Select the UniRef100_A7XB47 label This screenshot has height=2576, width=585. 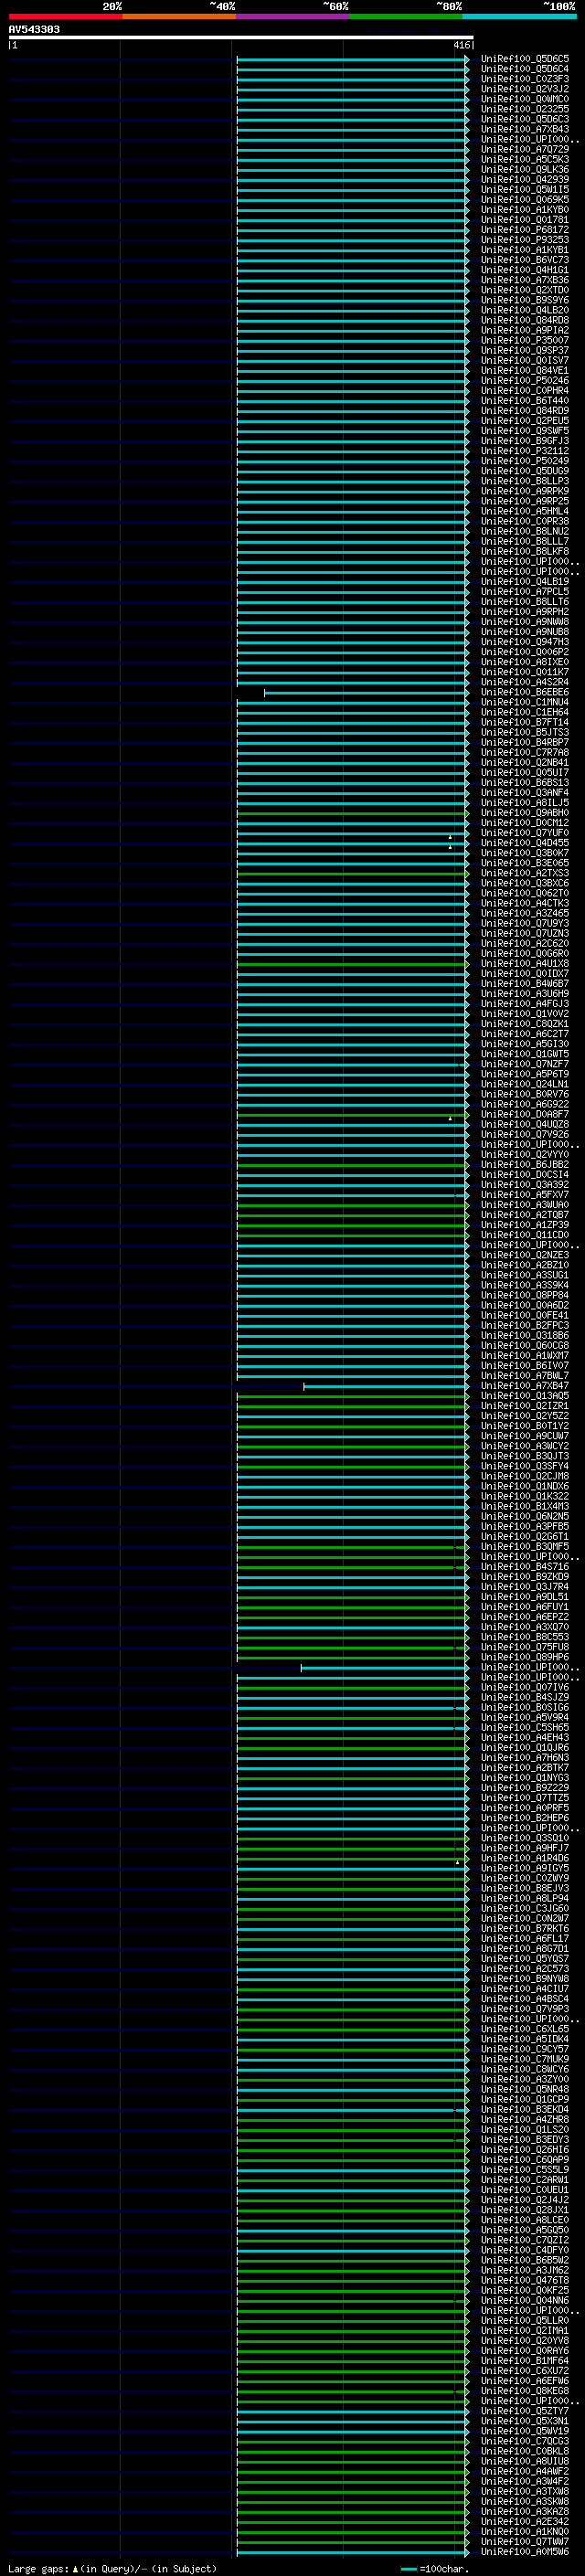[x=525, y=1386]
